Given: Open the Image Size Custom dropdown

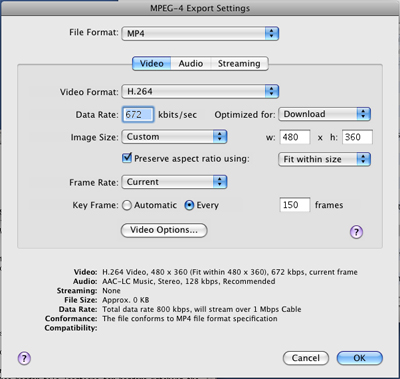Looking at the screenshot, I should point(174,137).
